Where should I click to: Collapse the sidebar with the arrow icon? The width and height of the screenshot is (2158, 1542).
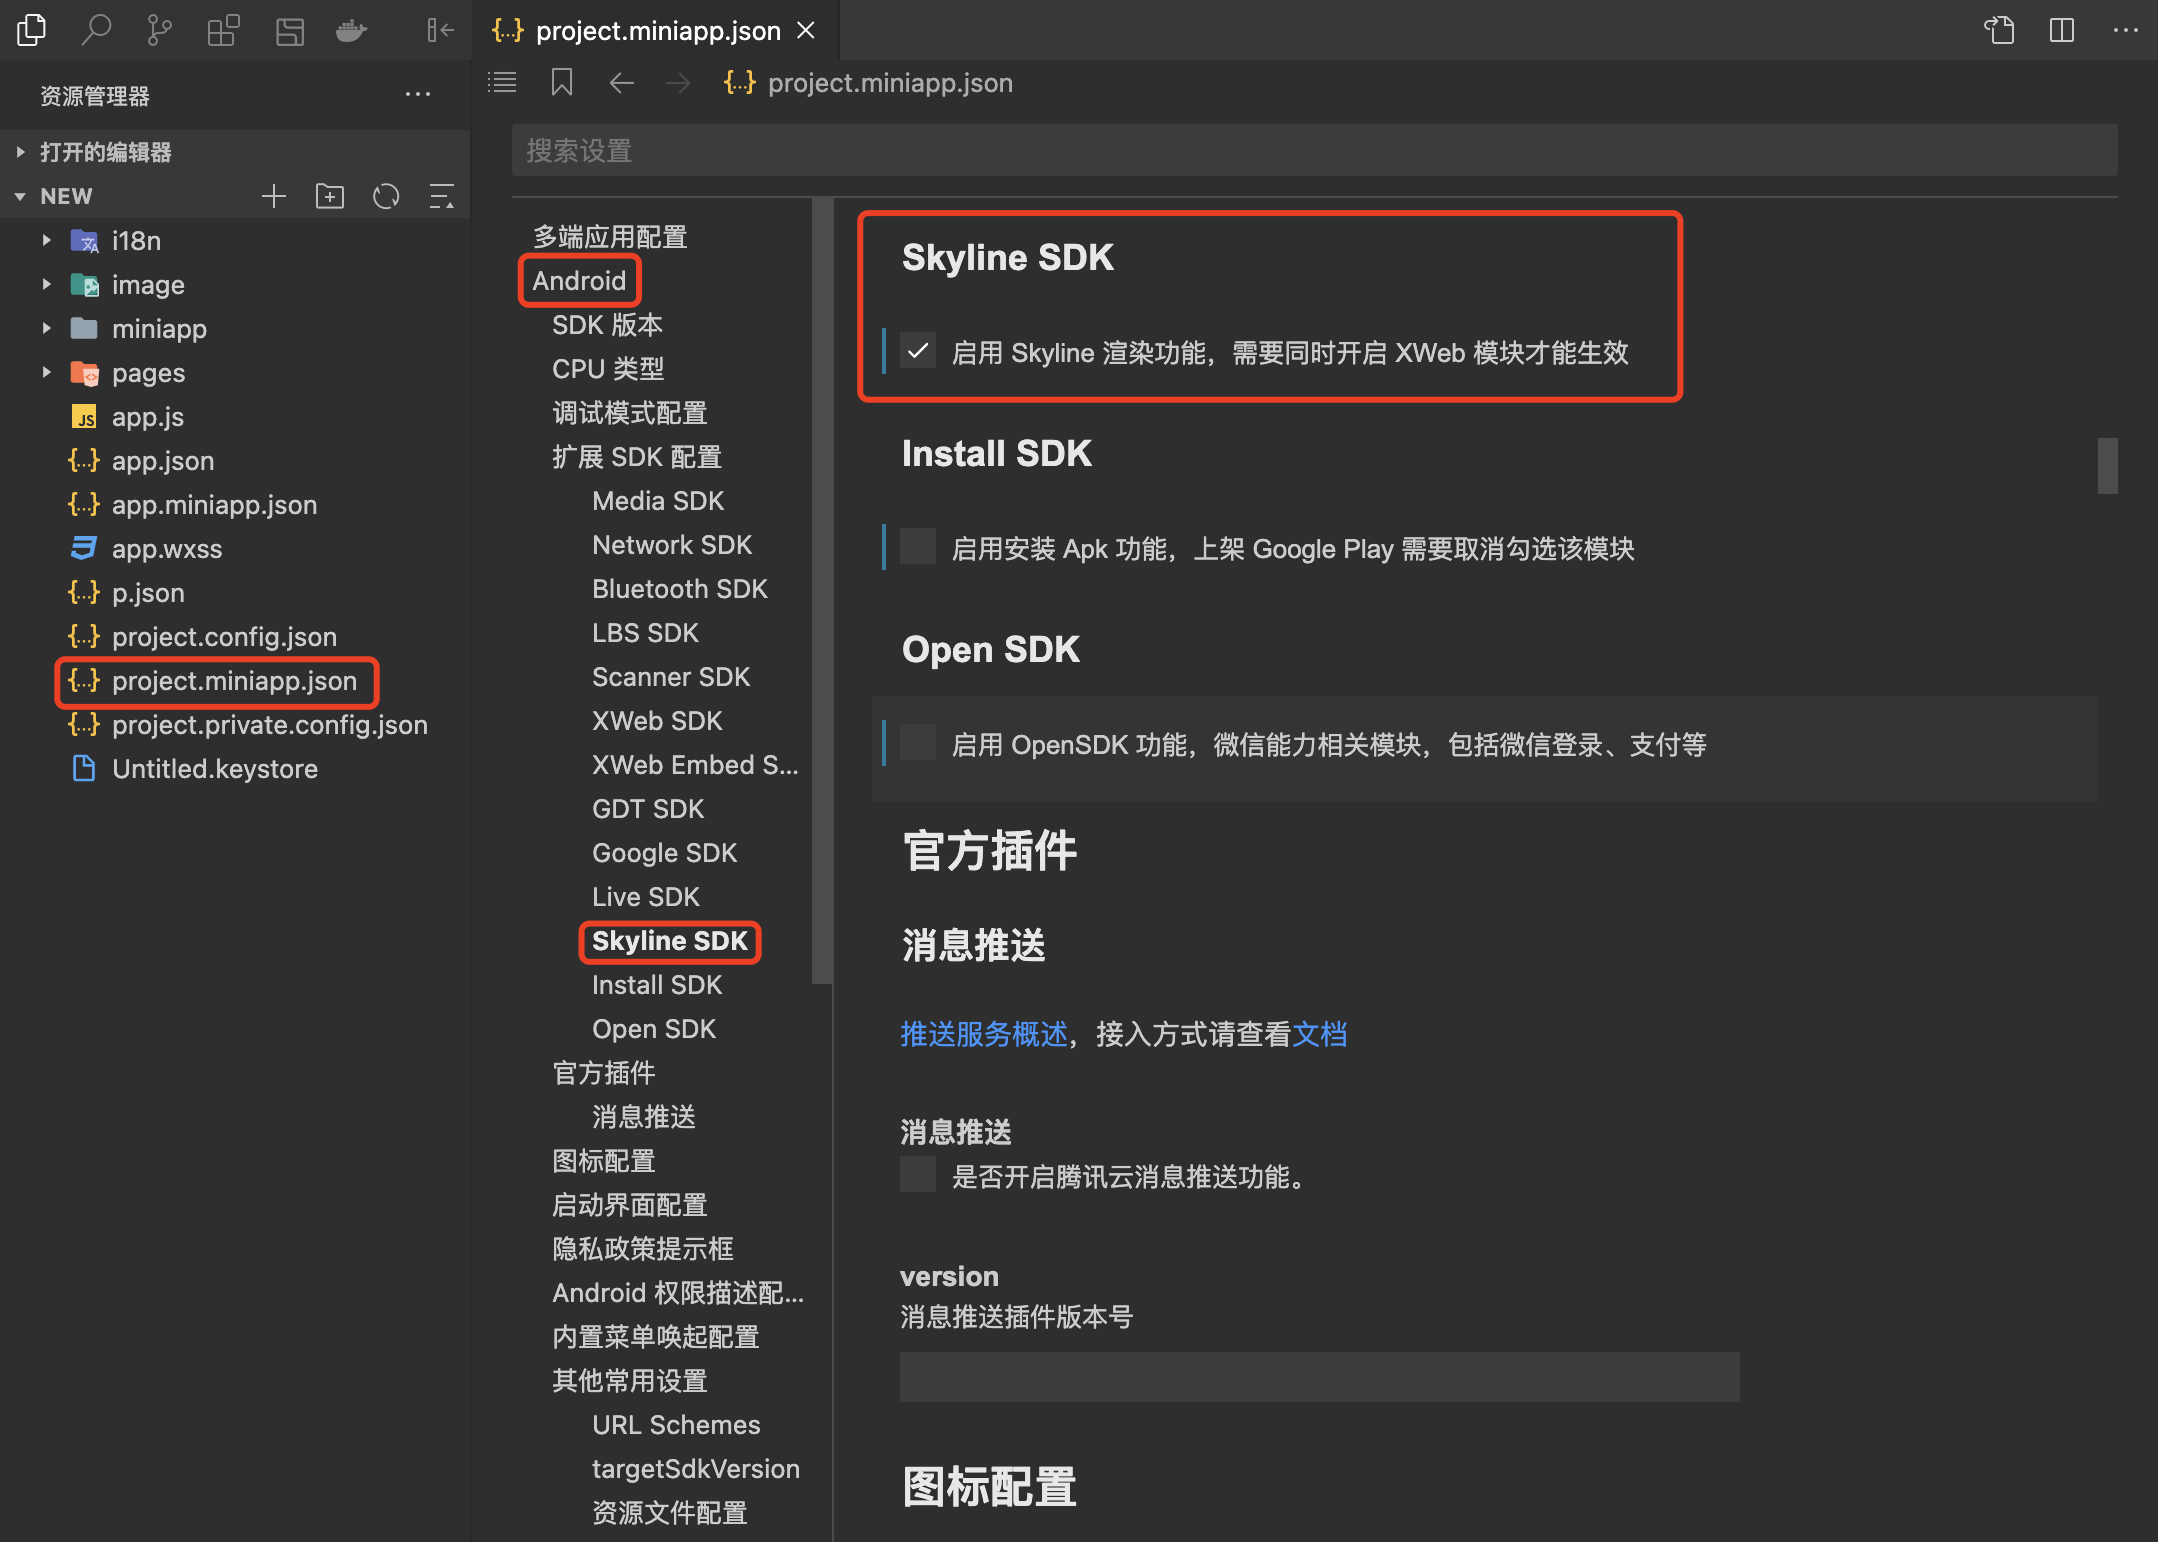point(440,30)
